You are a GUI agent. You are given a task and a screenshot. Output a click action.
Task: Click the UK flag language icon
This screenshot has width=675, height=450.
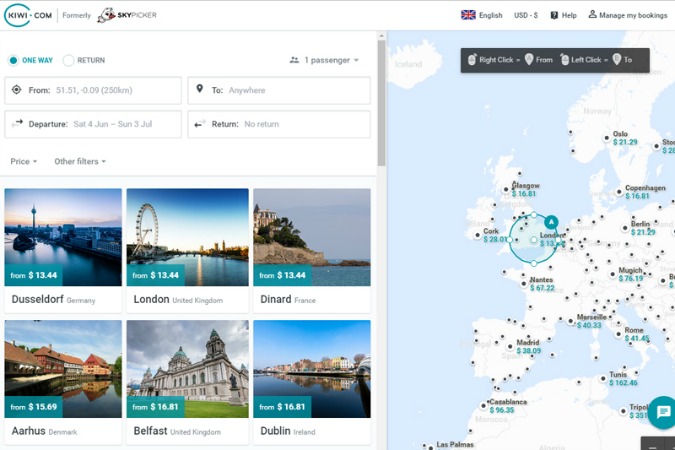(x=467, y=15)
